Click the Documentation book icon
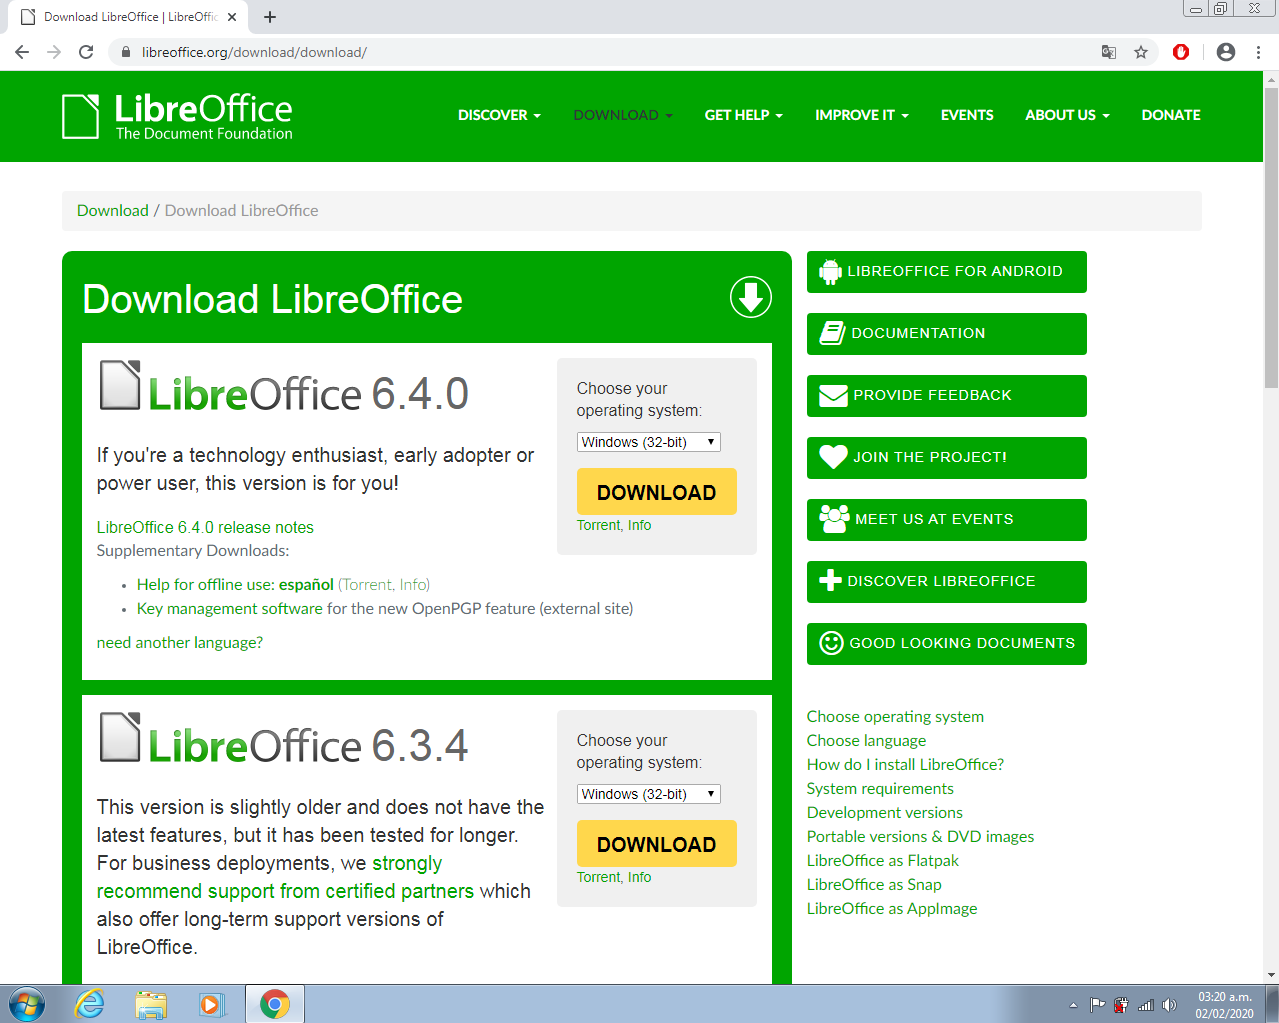This screenshot has height=1023, width=1279. [832, 333]
